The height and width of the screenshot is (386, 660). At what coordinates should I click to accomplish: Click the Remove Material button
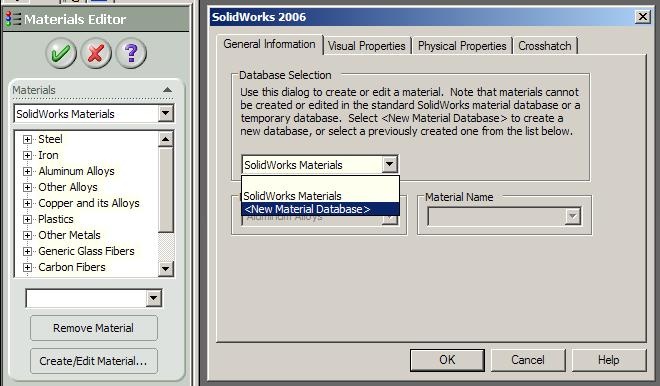click(93, 328)
